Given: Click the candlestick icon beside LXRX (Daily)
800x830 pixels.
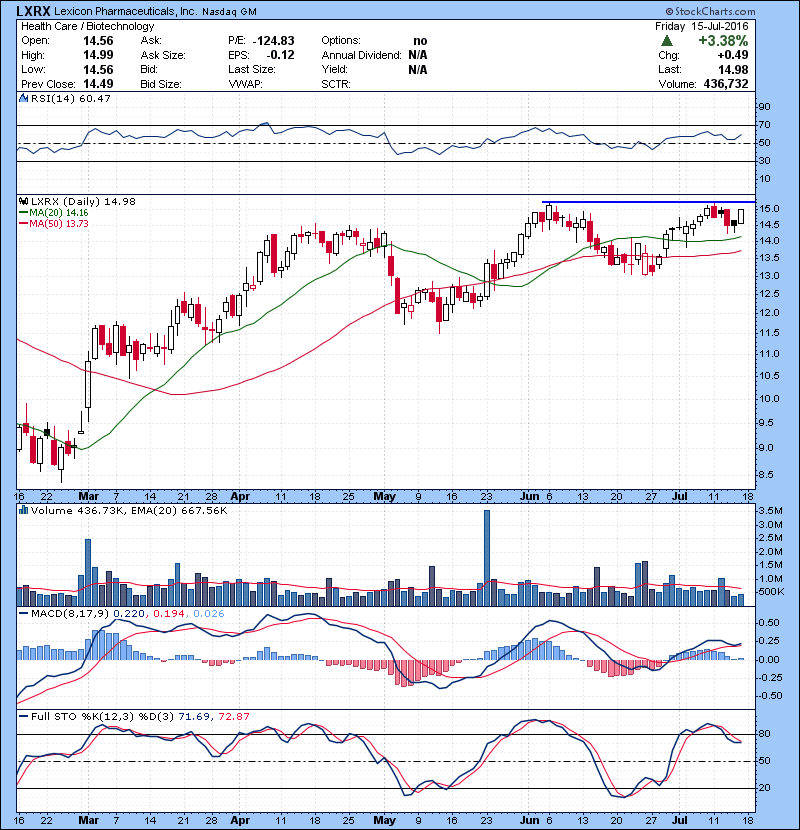Looking at the screenshot, I should [x=23, y=201].
